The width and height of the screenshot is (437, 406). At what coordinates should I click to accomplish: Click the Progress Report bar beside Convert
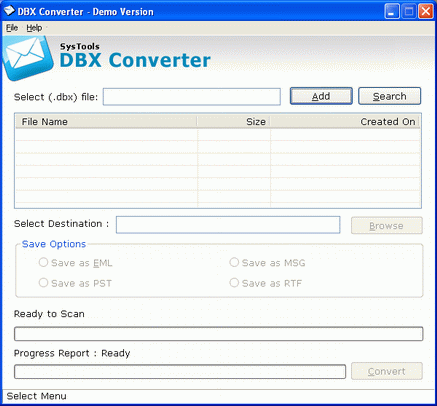point(180,372)
